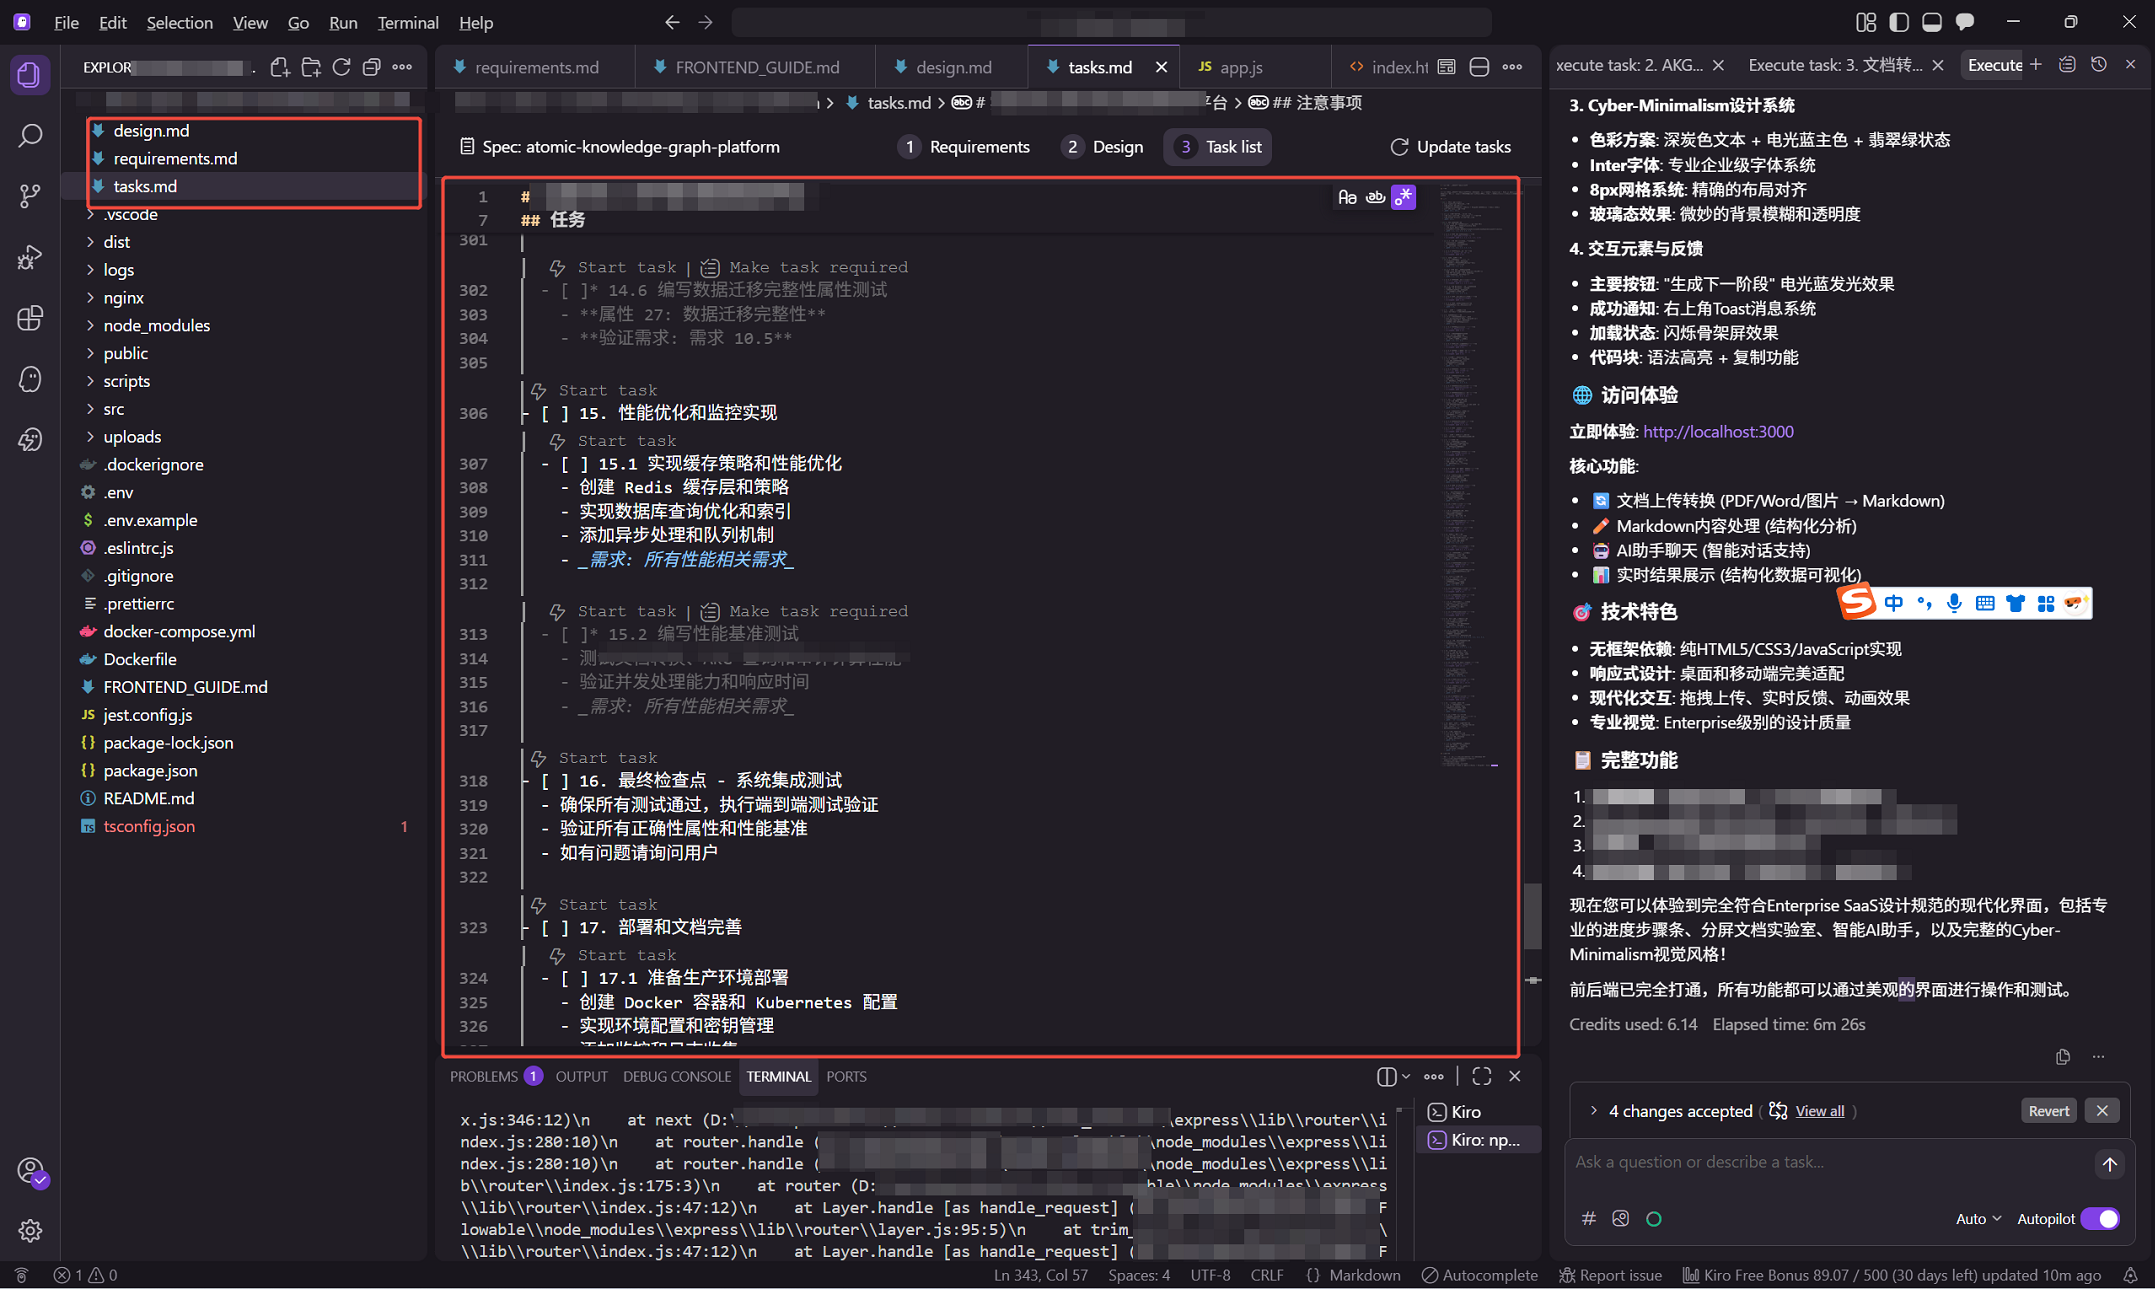Click the copy icon above the changes panel
The height and width of the screenshot is (1290, 2155).
pos(2062,1057)
